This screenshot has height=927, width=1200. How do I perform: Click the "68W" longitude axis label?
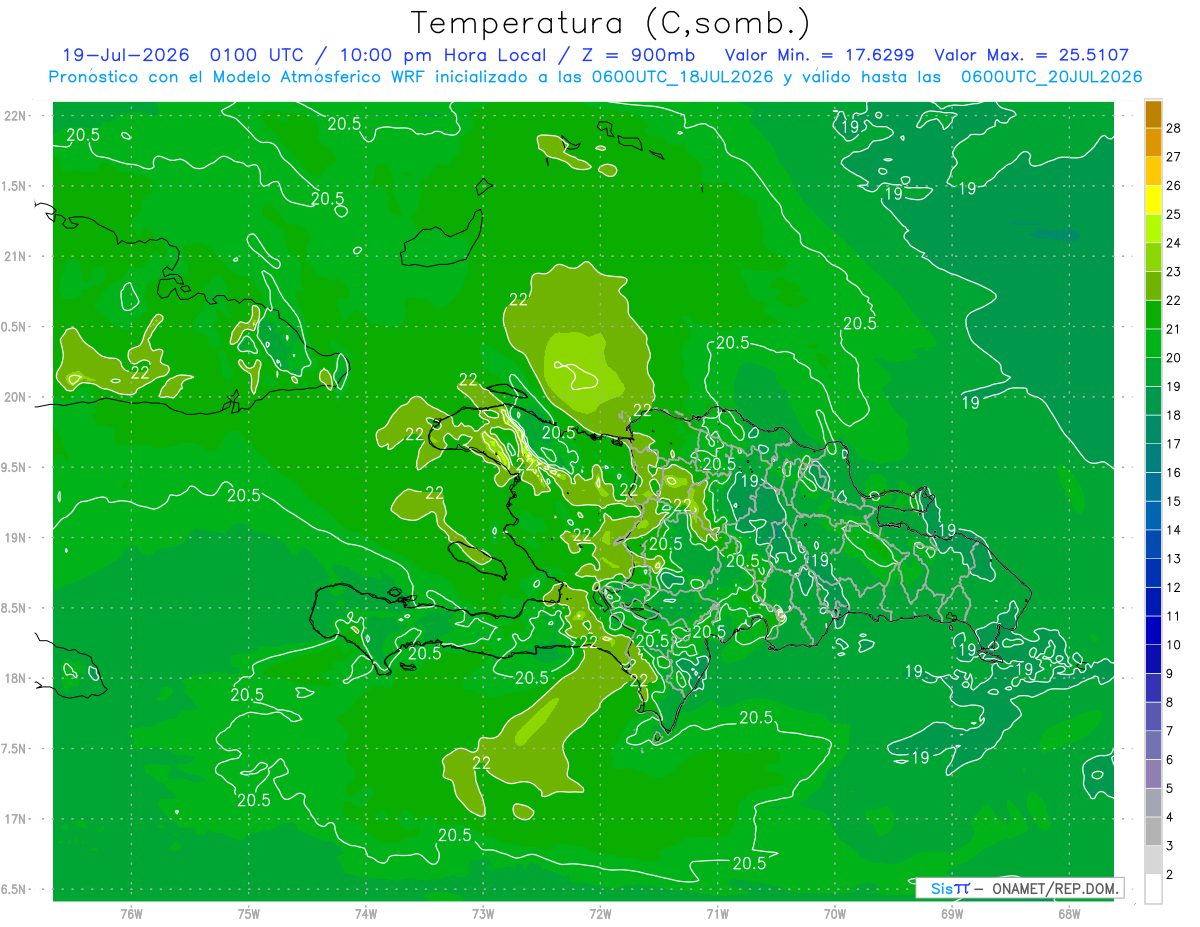click(1068, 914)
